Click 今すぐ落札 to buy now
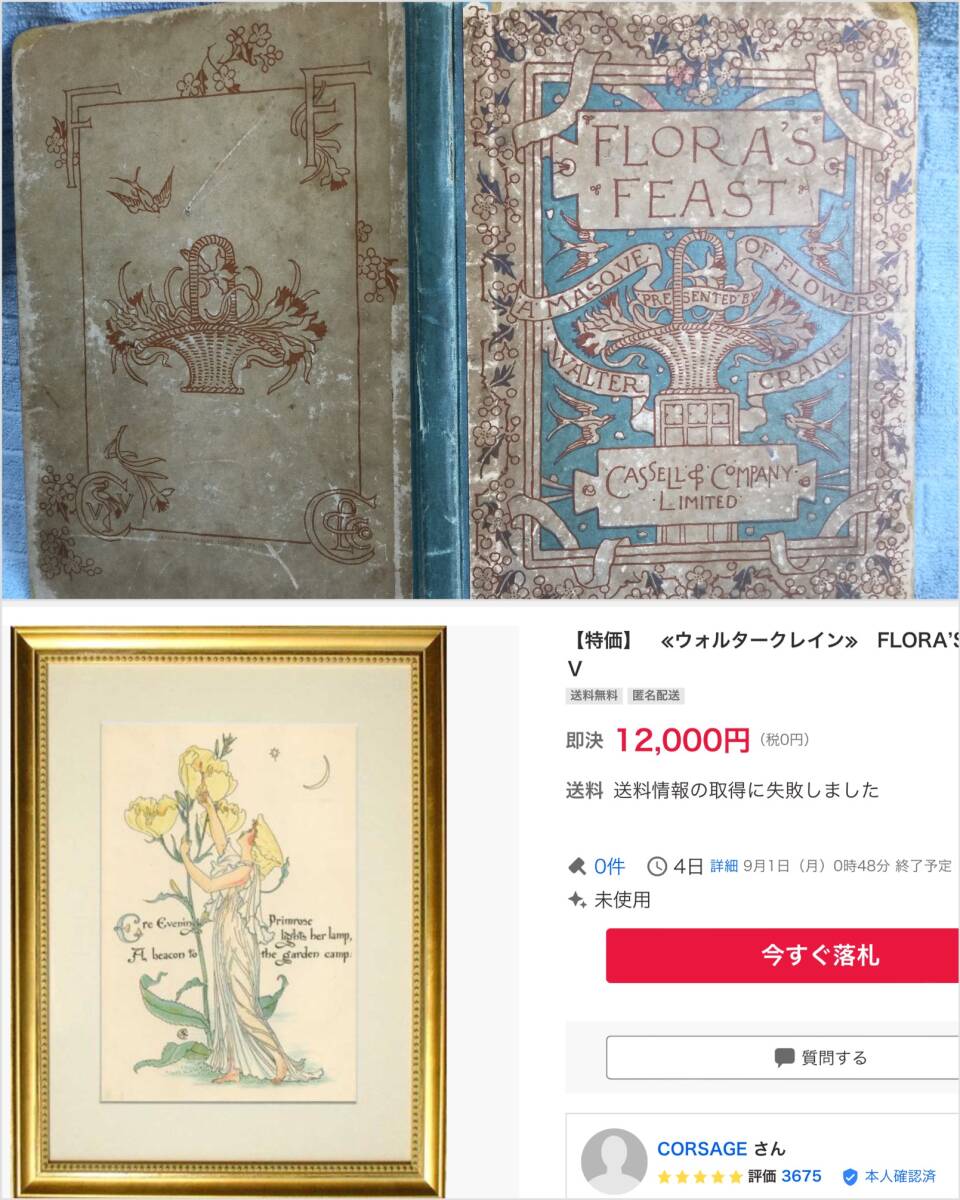 [x=783, y=955]
